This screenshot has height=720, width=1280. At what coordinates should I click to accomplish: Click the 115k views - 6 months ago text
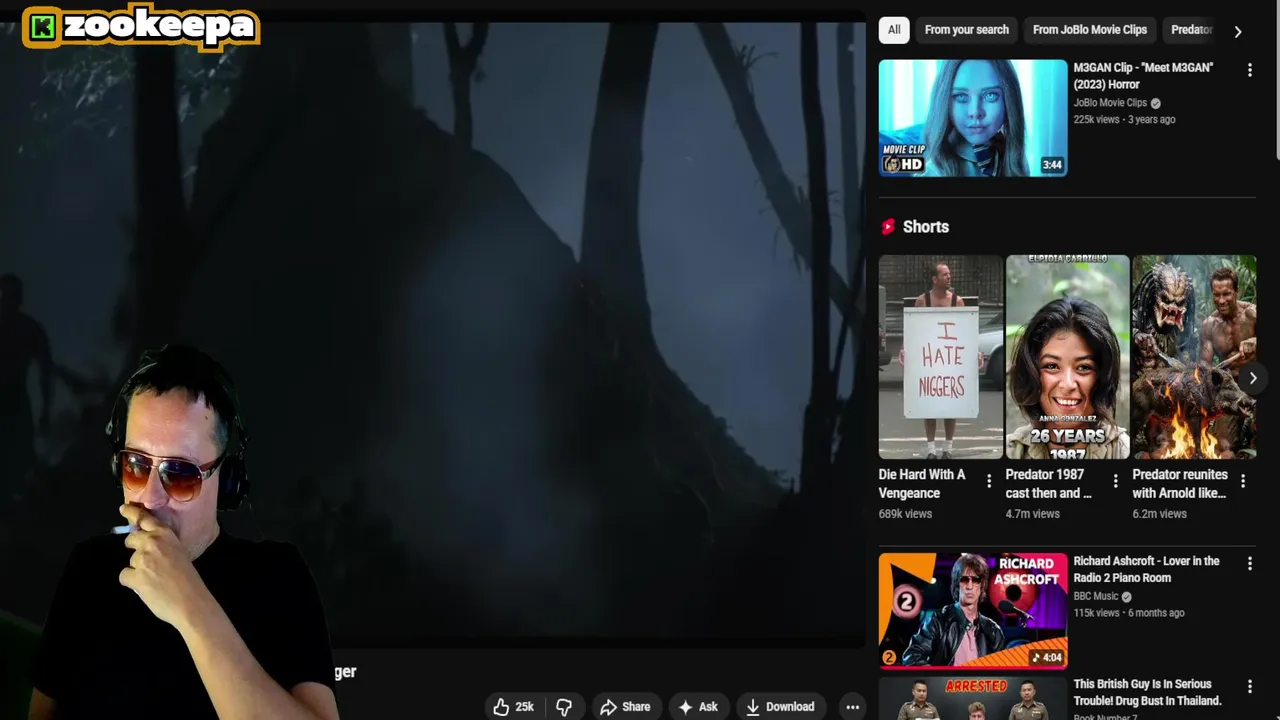[1129, 613]
